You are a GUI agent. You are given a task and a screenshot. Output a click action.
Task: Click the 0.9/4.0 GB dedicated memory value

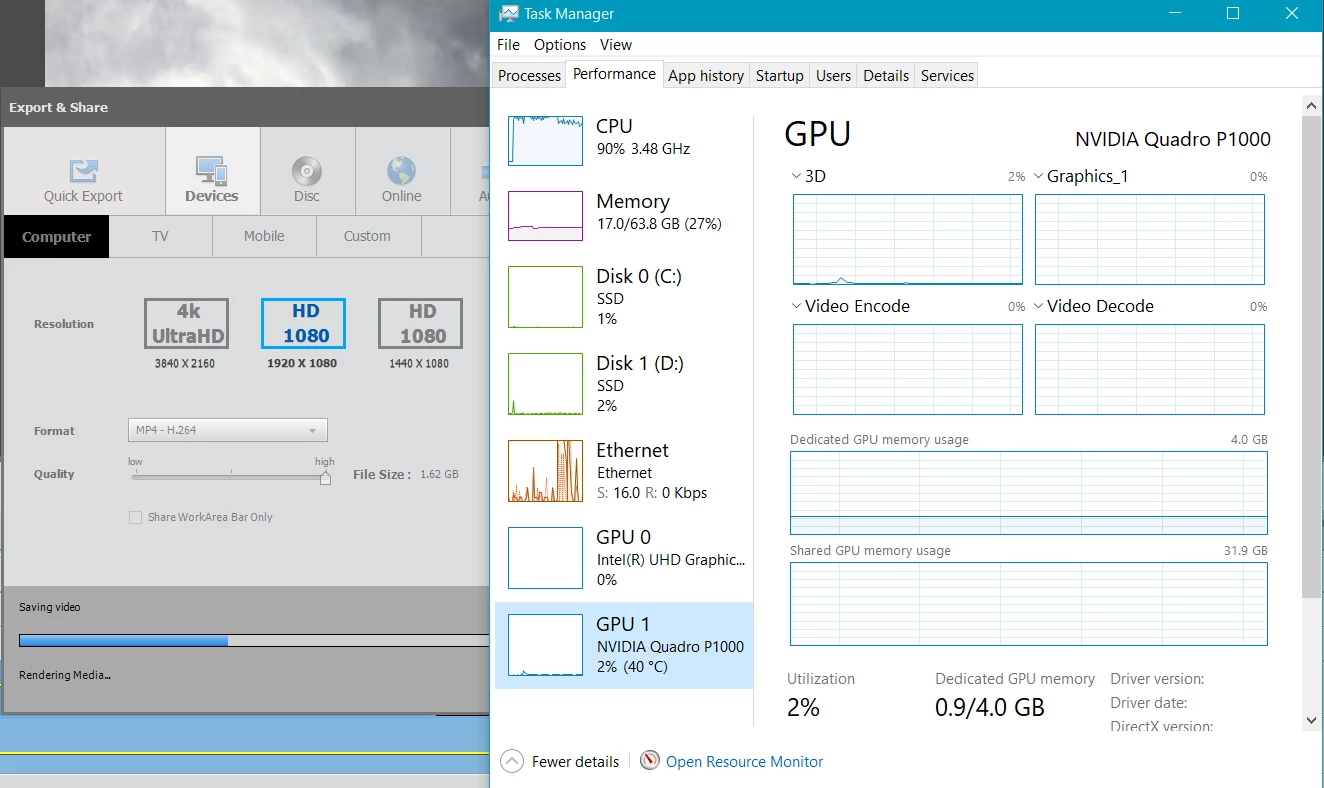(990, 708)
